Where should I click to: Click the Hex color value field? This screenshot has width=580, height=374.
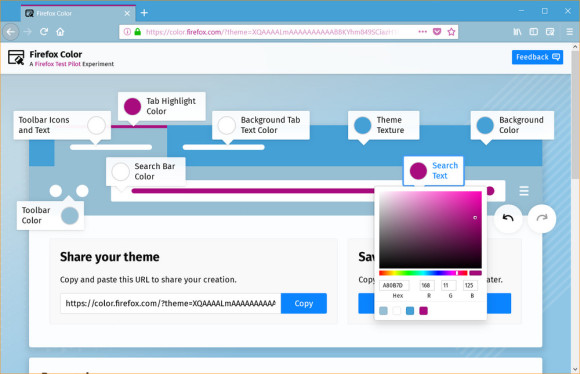(394, 285)
